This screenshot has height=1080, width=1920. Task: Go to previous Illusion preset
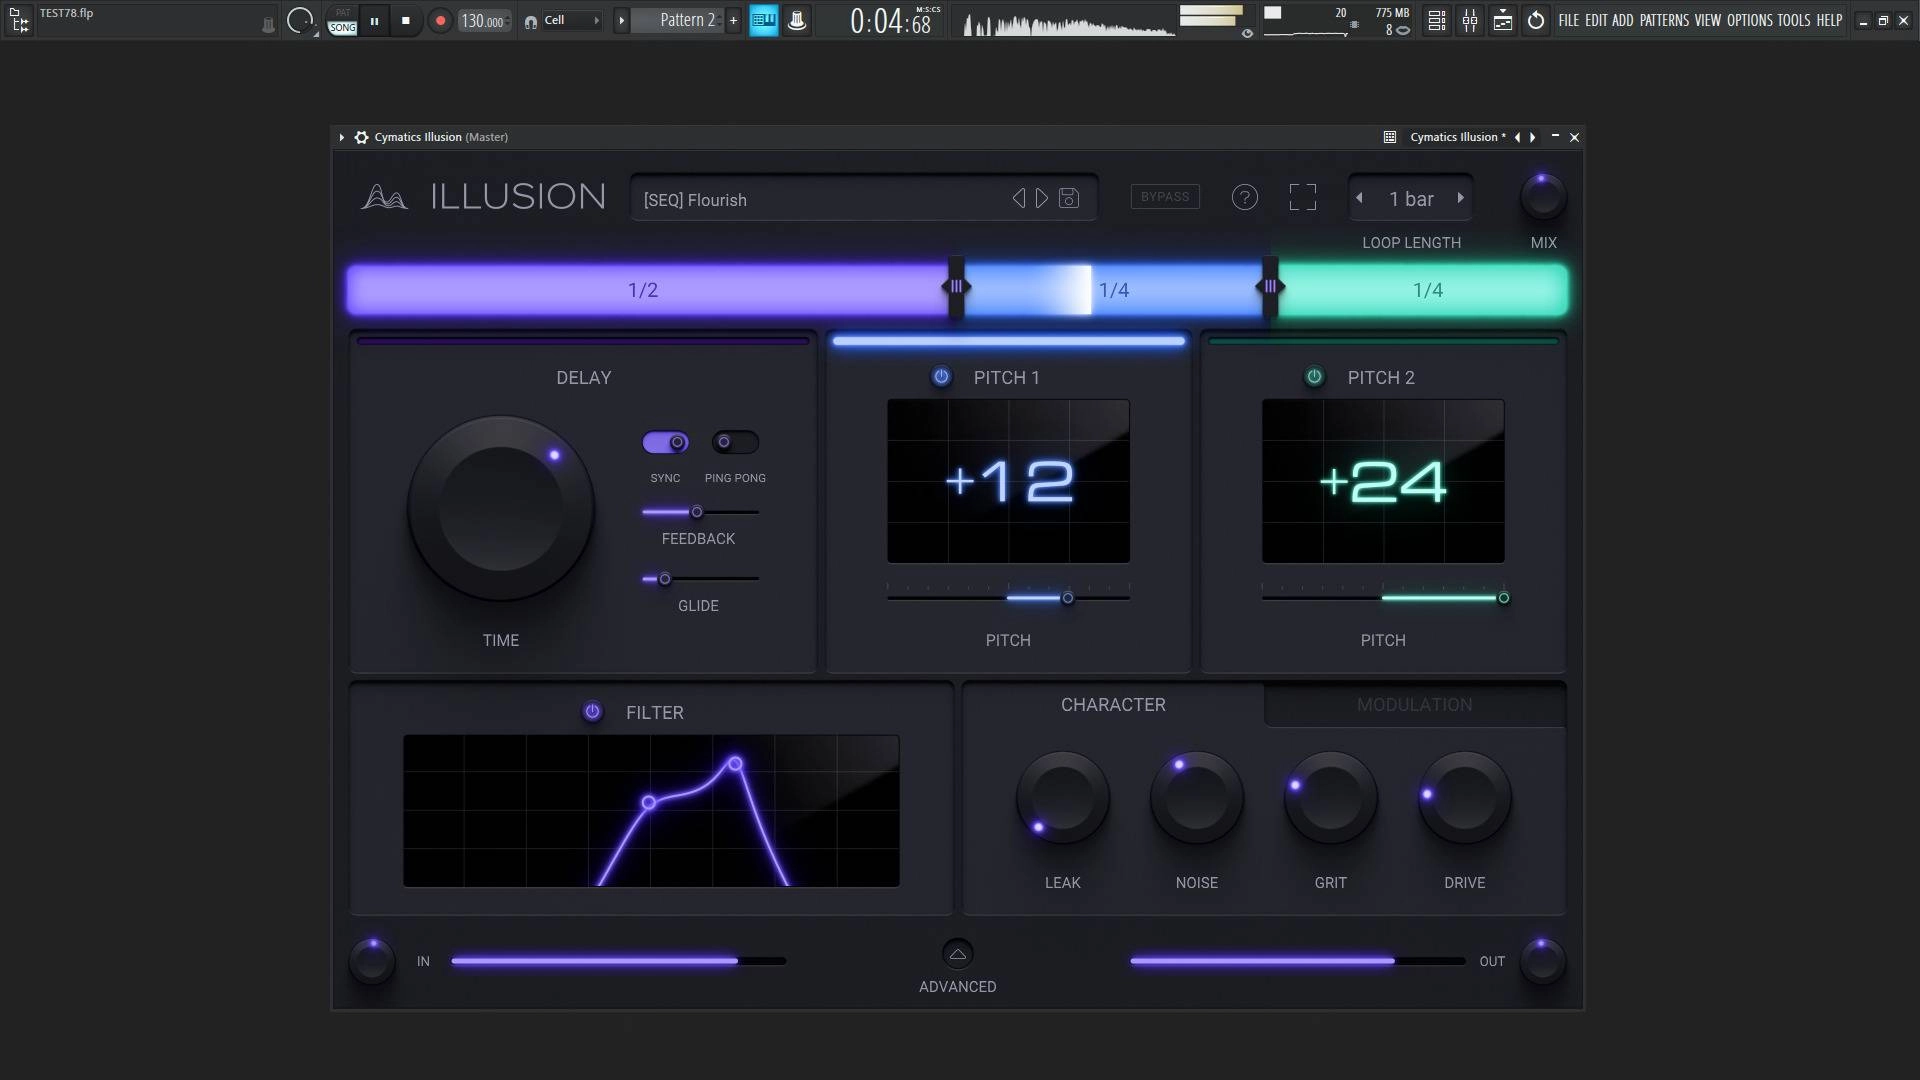coord(1018,198)
